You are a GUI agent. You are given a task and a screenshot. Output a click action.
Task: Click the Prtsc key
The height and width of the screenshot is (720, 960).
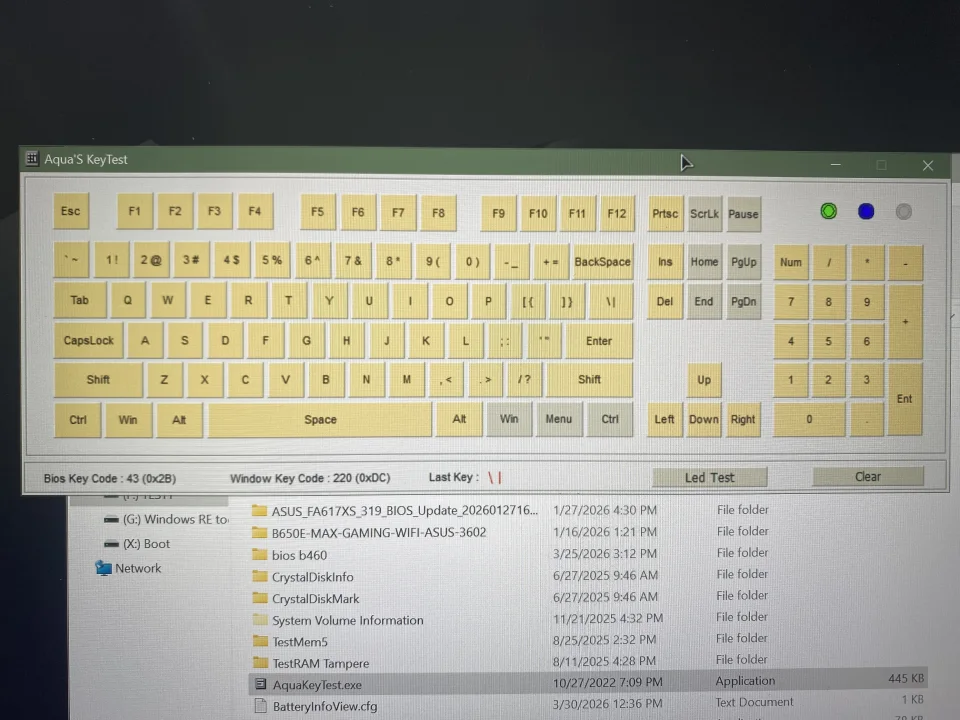(665, 214)
